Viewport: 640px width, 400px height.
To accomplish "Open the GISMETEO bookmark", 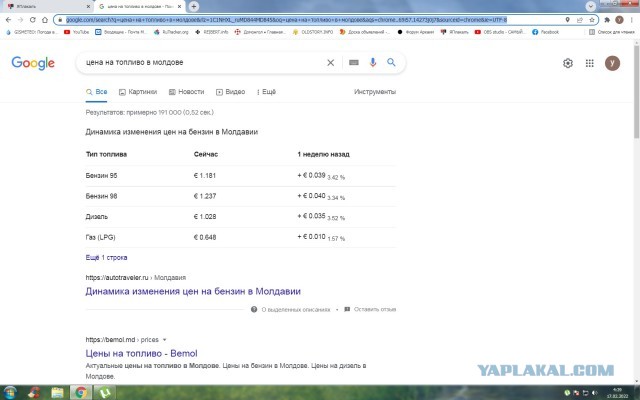I will tap(32, 32).
